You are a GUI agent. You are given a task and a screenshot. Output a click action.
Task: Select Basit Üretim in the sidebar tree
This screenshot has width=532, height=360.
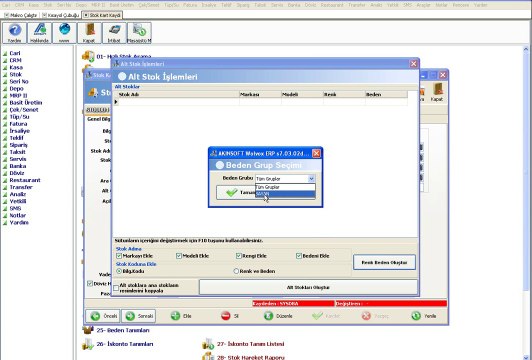point(26,102)
